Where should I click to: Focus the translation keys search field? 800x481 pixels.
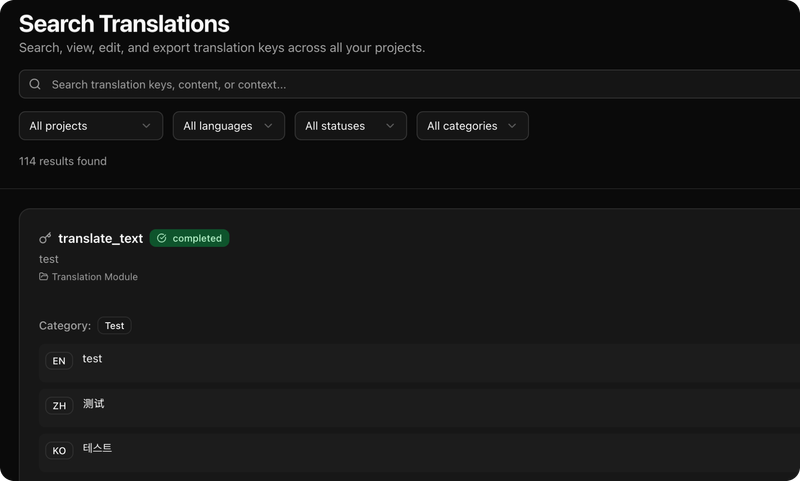(x=400, y=85)
